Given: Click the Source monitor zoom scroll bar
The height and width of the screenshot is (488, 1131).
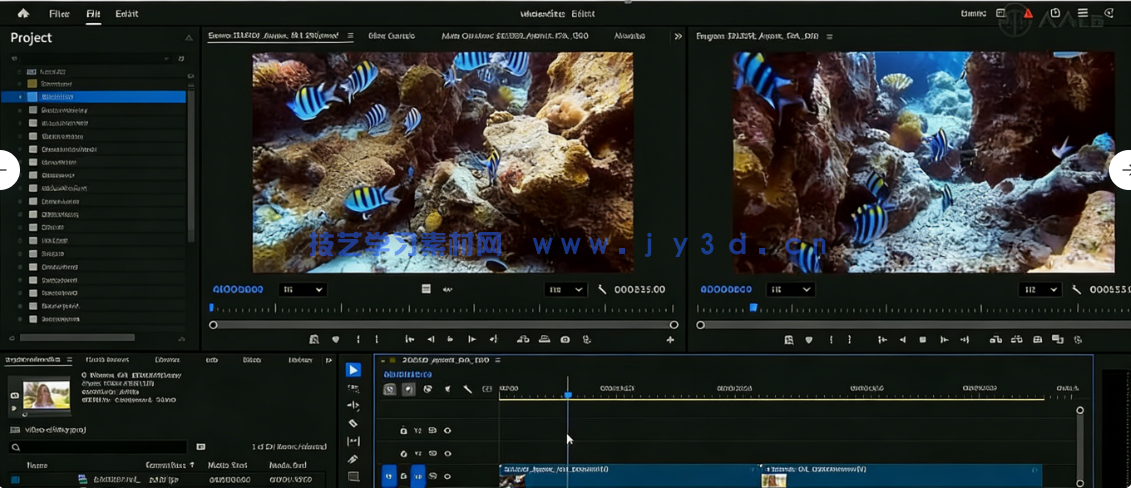Looking at the screenshot, I should click(444, 325).
